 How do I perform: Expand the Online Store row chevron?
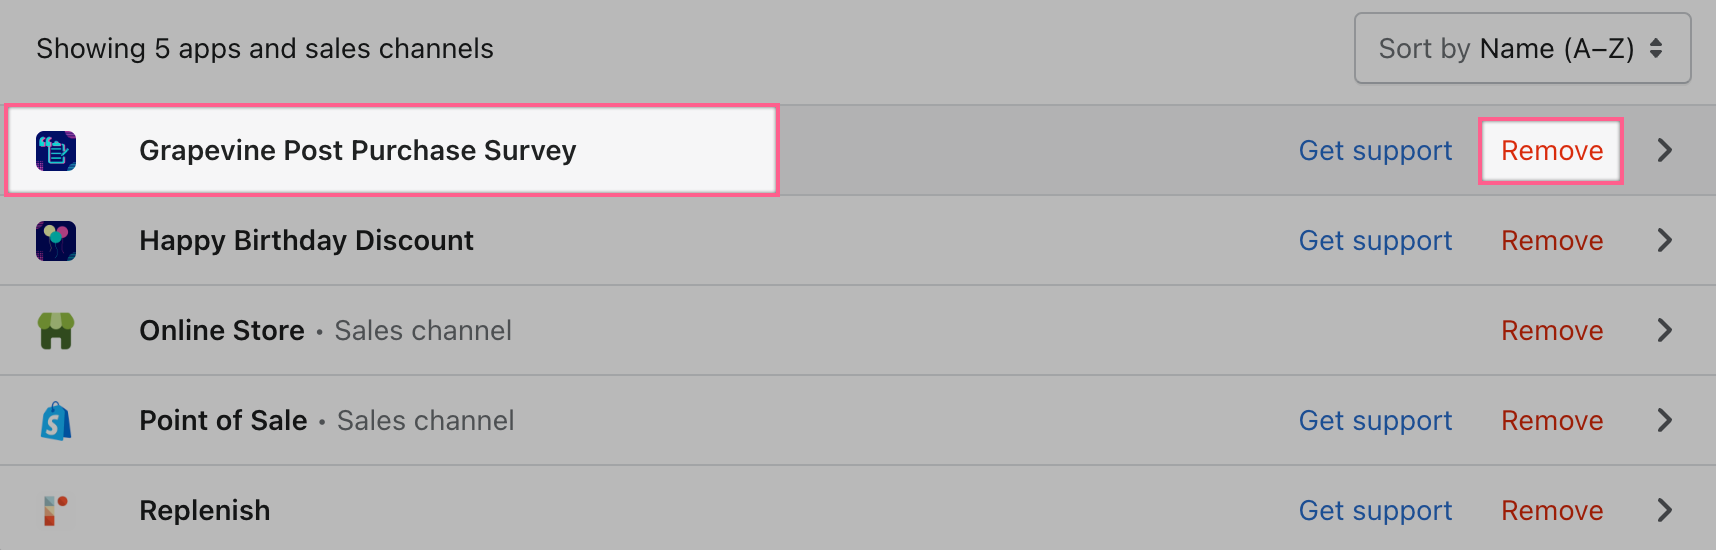(x=1664, y=330)
